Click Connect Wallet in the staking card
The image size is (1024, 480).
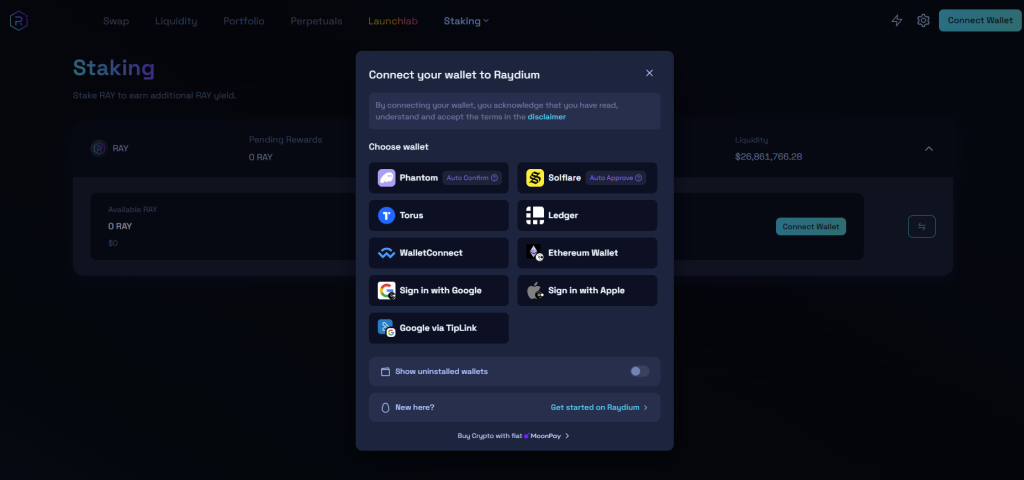point(810,227)
